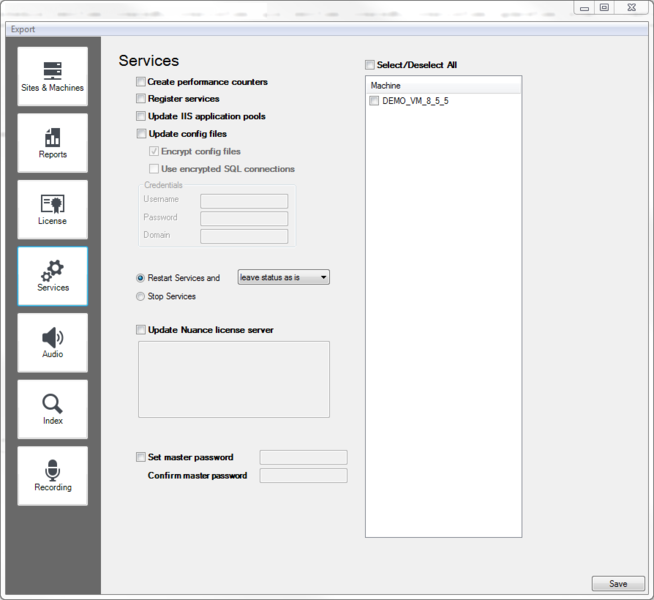Open the Recording microphone section

tap(52, 476)
